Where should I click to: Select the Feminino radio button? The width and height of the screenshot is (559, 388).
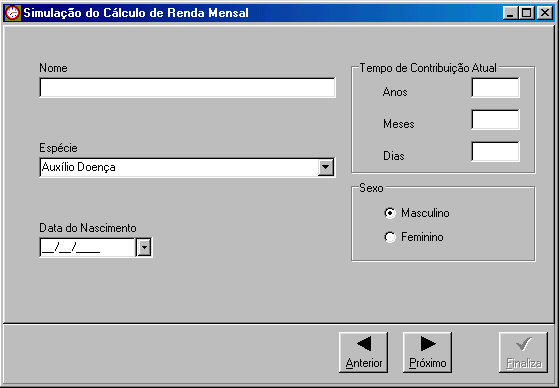click(390, 237)
